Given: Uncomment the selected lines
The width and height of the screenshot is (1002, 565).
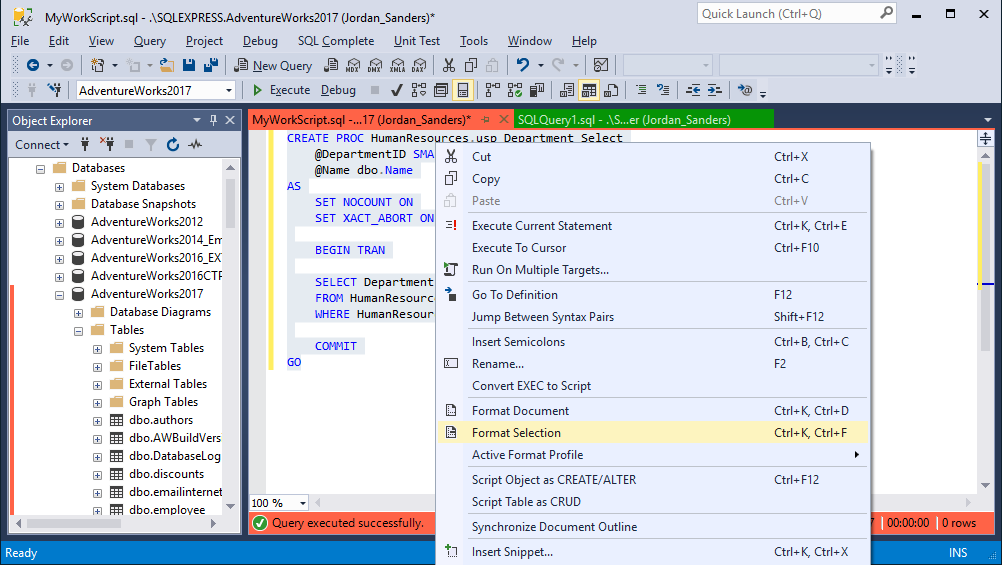Looking at the screenshot, I should click(663, 90).
